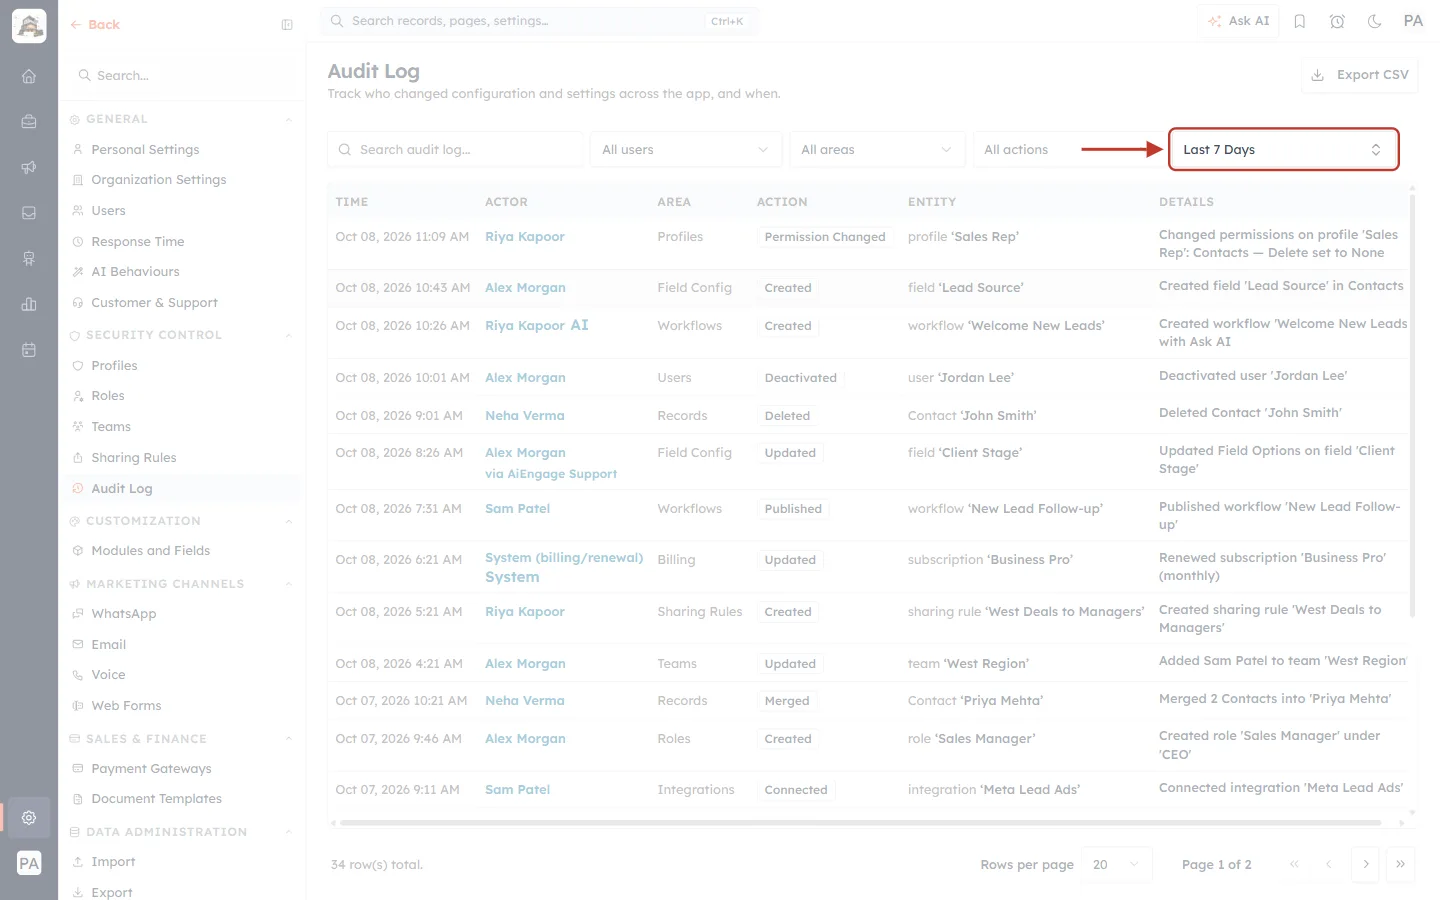Click the bookmark icon in top bar

(1300, 21)
